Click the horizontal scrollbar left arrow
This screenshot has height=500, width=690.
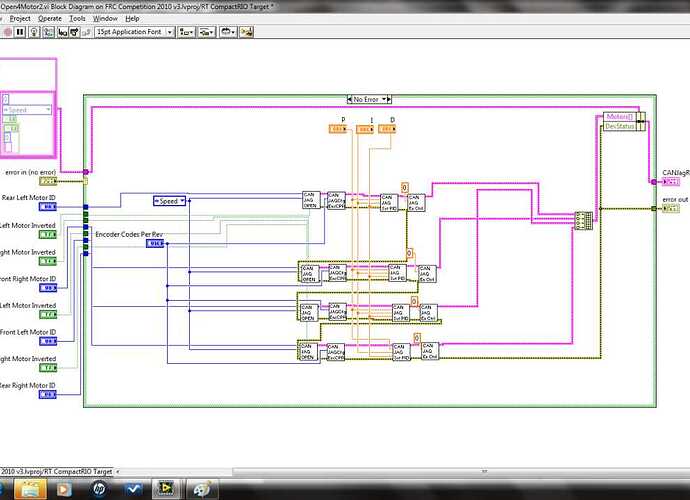(118, 472)
